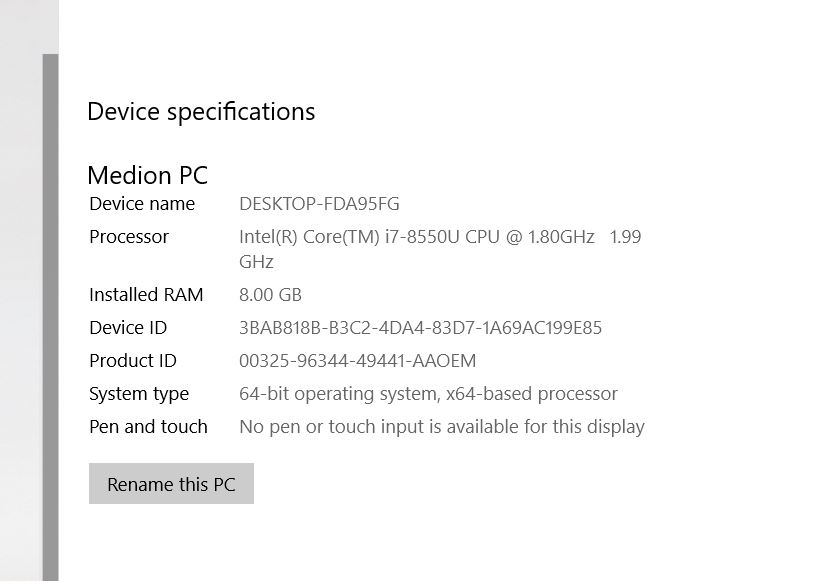Image resolution: width=833 pixels, height=581 pixels.
Task: Click the 1.99 processor speed text
Action: pos(625,237)
